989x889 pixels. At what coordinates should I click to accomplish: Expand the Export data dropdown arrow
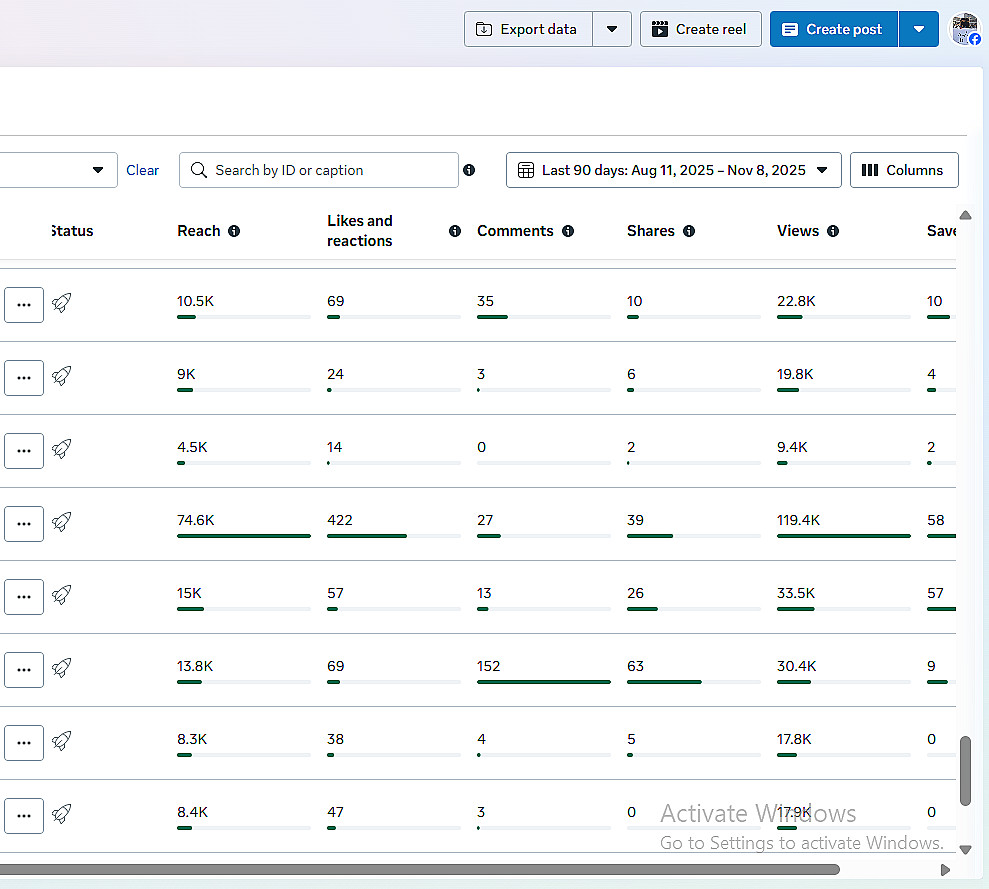pos(612,29)
